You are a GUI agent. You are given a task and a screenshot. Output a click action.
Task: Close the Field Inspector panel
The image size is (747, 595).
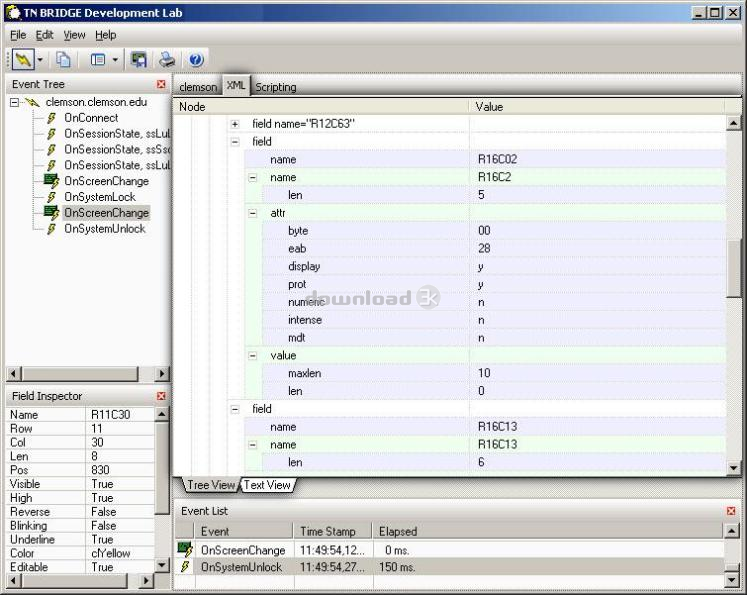coord(162,397)
